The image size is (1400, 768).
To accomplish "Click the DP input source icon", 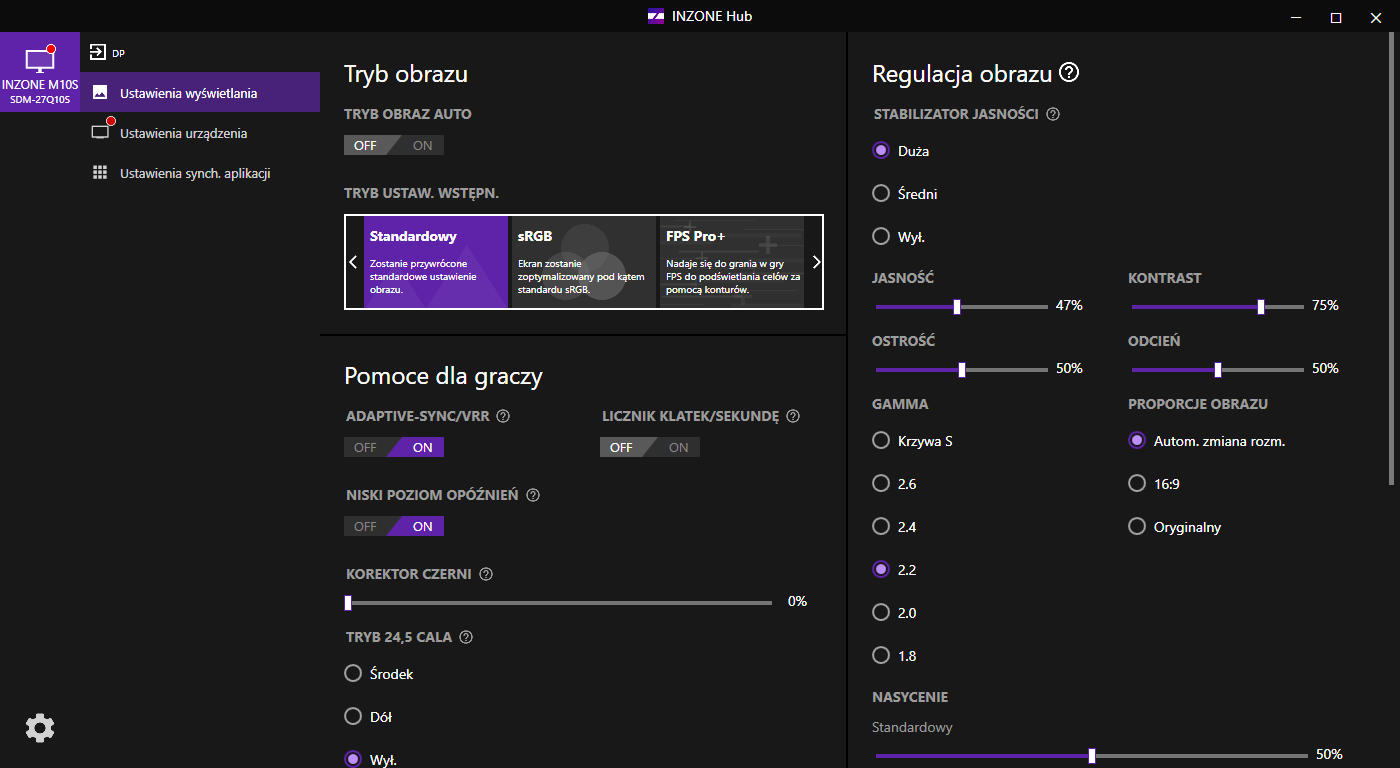I will click(x=98, y=52).
